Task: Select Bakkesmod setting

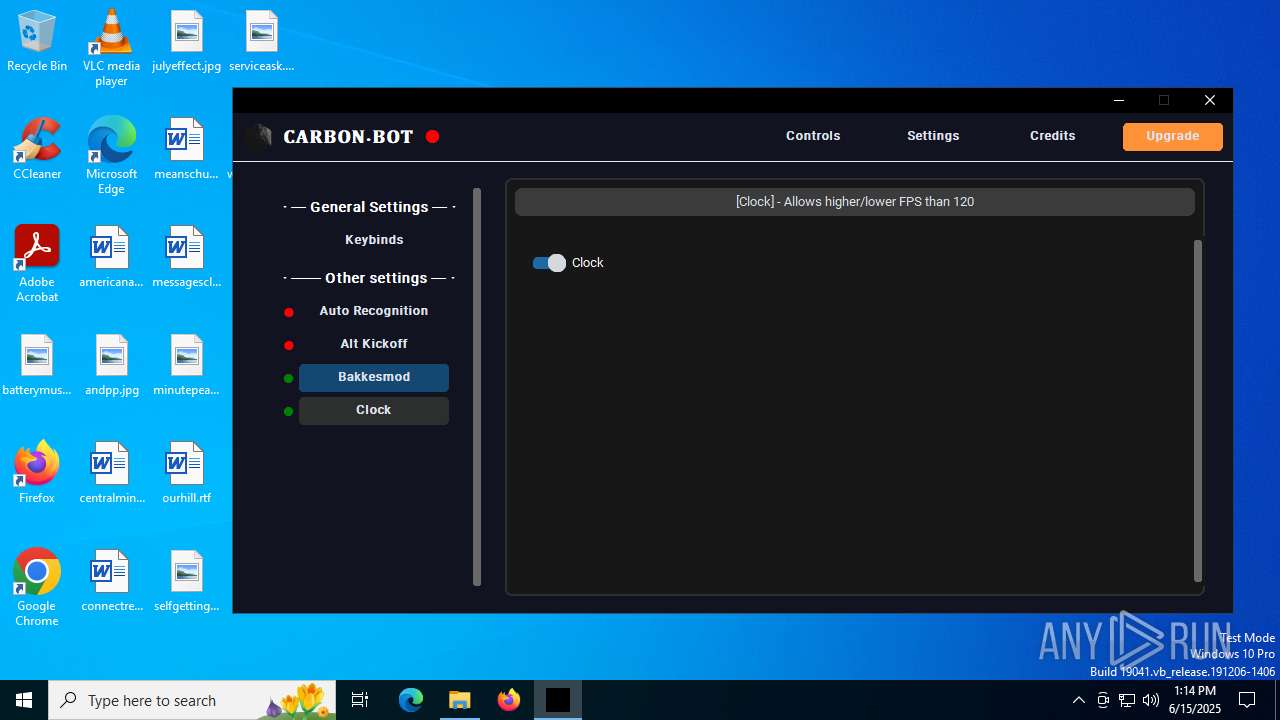Action: coord(374,377)
